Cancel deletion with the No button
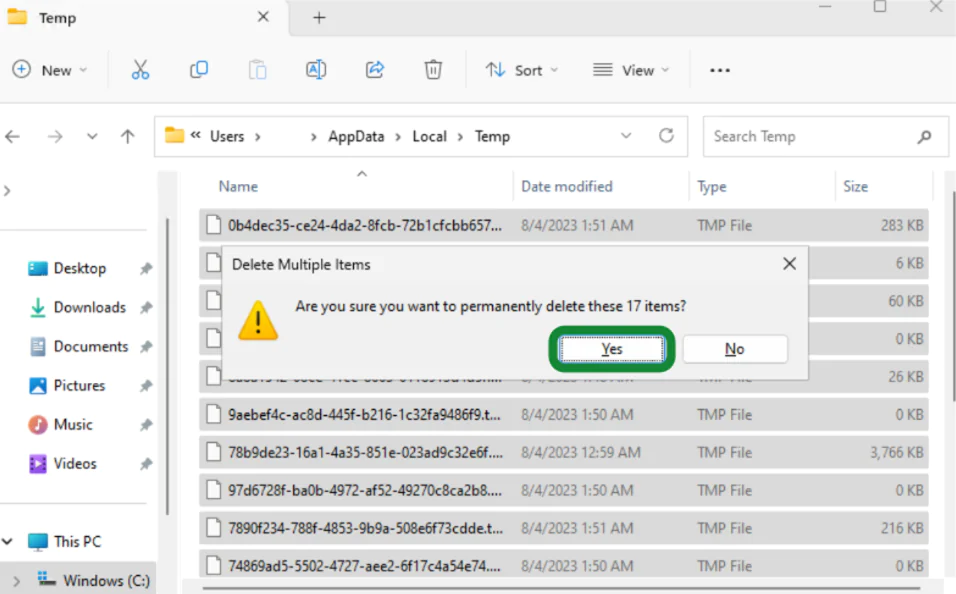 [735, 349]
